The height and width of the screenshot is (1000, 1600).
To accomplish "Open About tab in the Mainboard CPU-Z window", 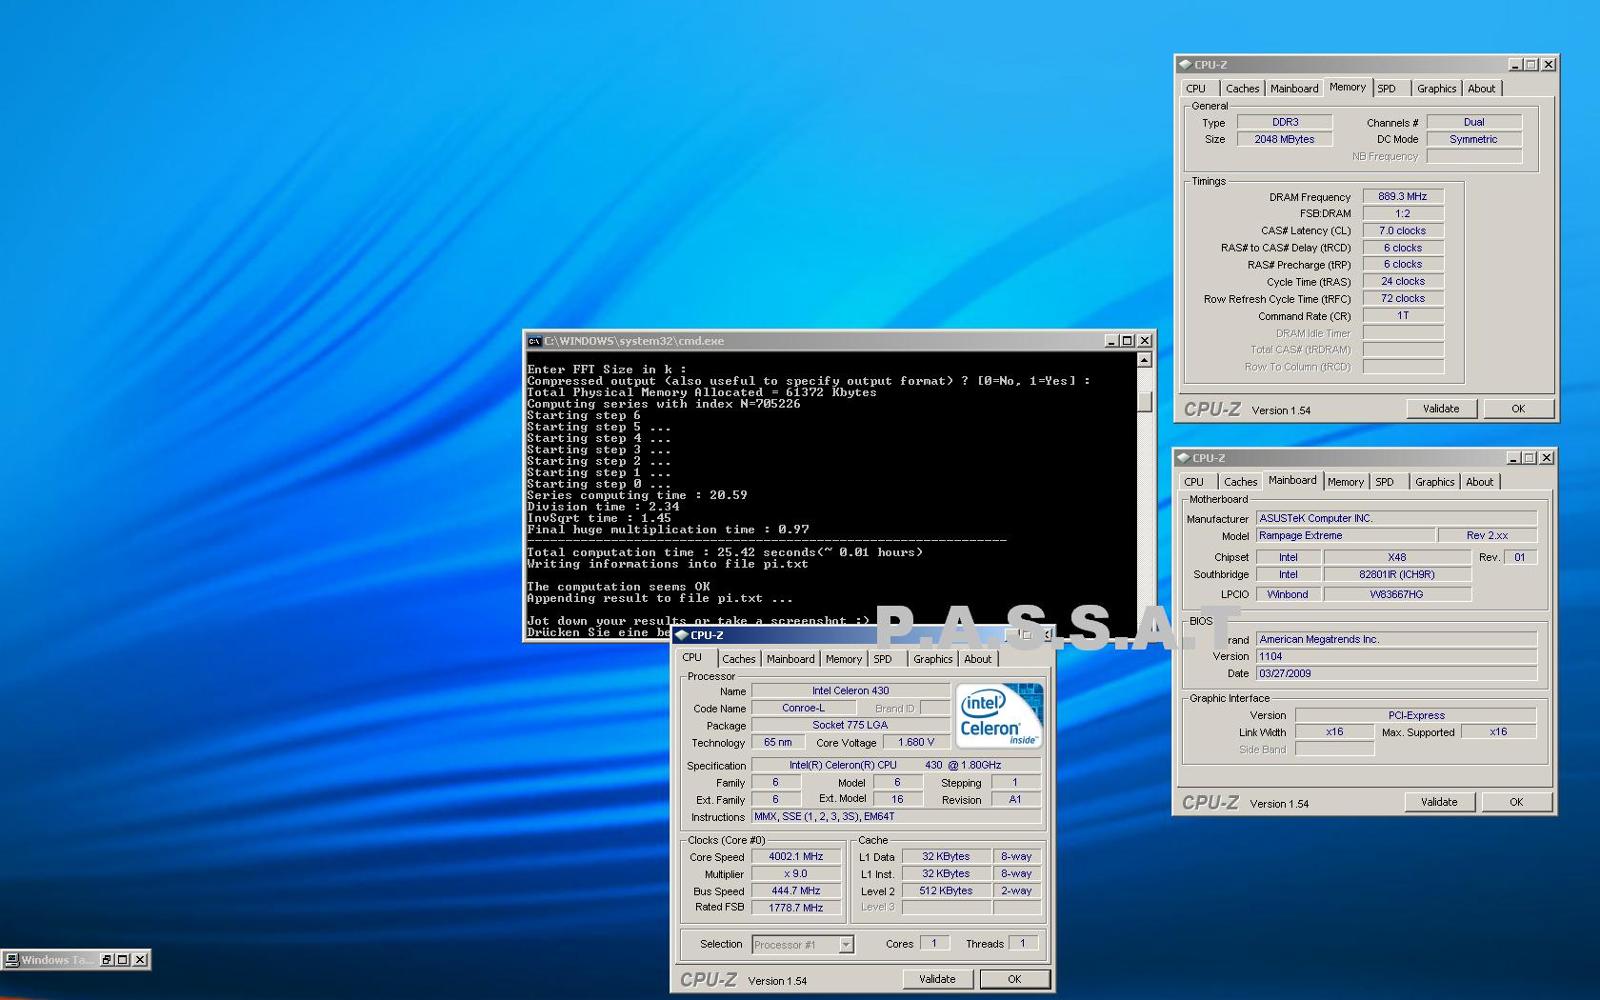I will tap(1479, 482).
